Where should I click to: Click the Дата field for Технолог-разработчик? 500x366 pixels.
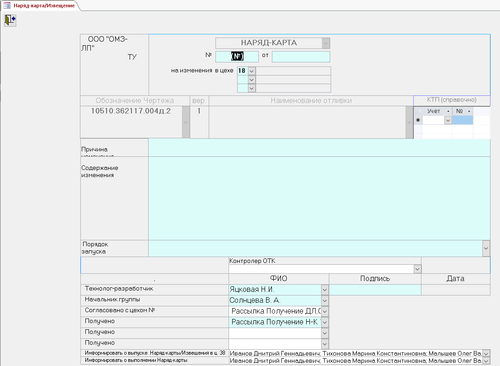456,290
